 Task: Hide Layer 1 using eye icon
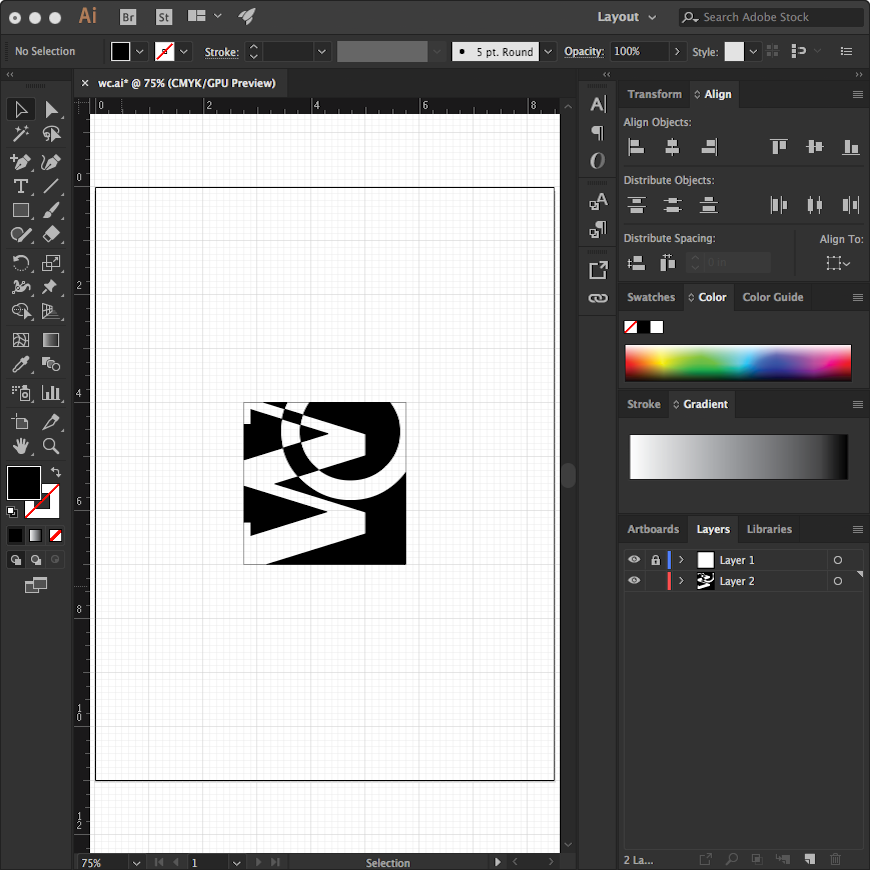634,560
